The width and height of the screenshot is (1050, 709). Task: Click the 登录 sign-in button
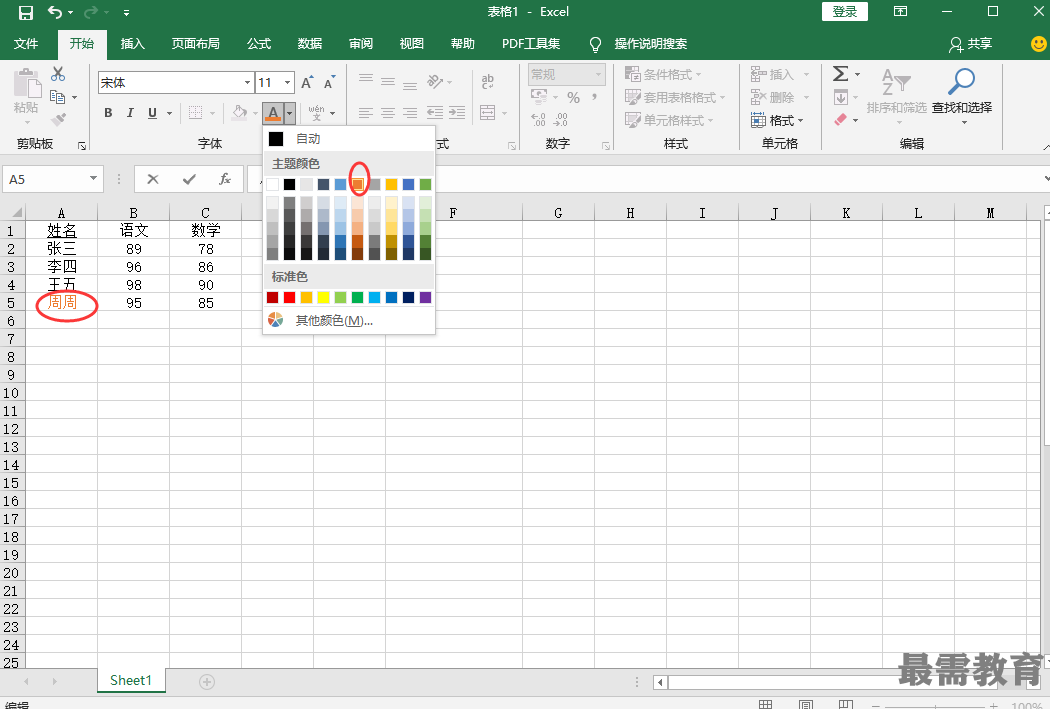(844, 11)
